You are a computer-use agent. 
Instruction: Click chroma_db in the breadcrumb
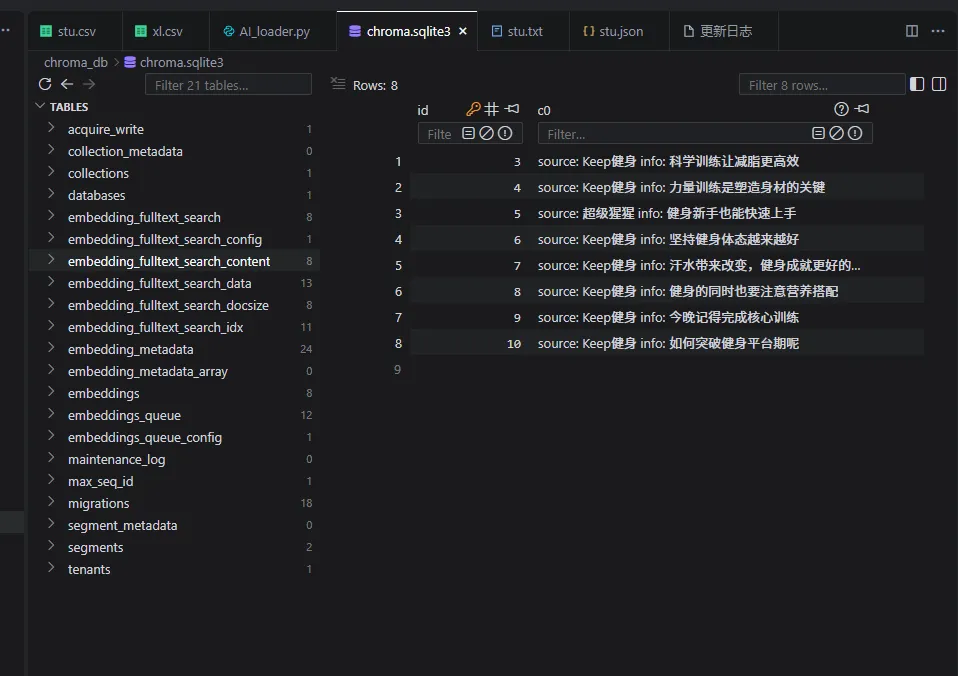coord(75,62)
